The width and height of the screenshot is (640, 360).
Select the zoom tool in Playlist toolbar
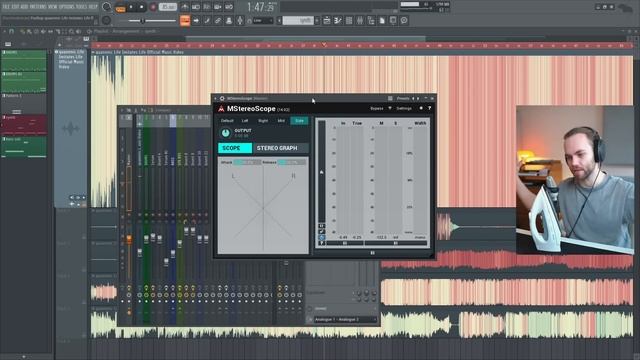point(71,31)
